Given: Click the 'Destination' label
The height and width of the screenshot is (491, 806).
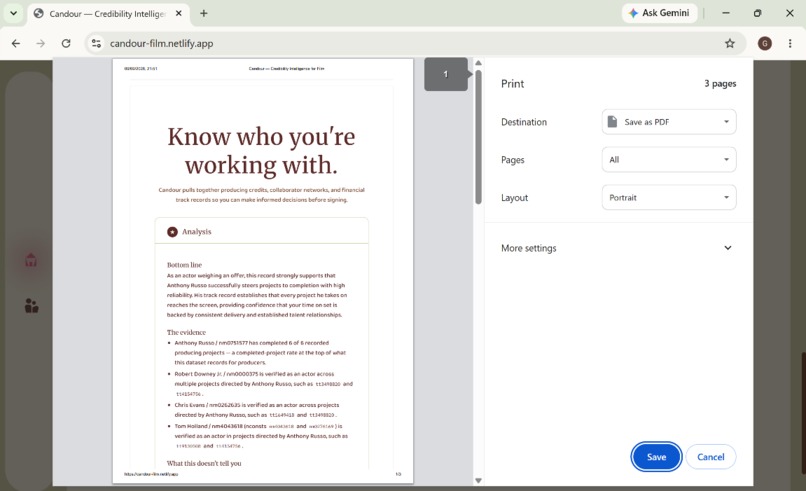Looking at the screenshot, I should pos(524,122).
